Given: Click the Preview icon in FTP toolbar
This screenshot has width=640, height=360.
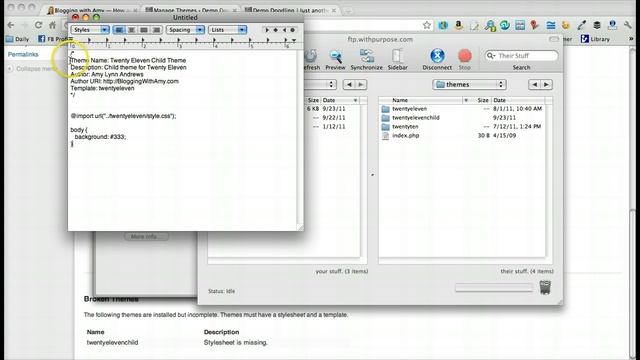Looking at the screenshot, I should click(336, 57).
